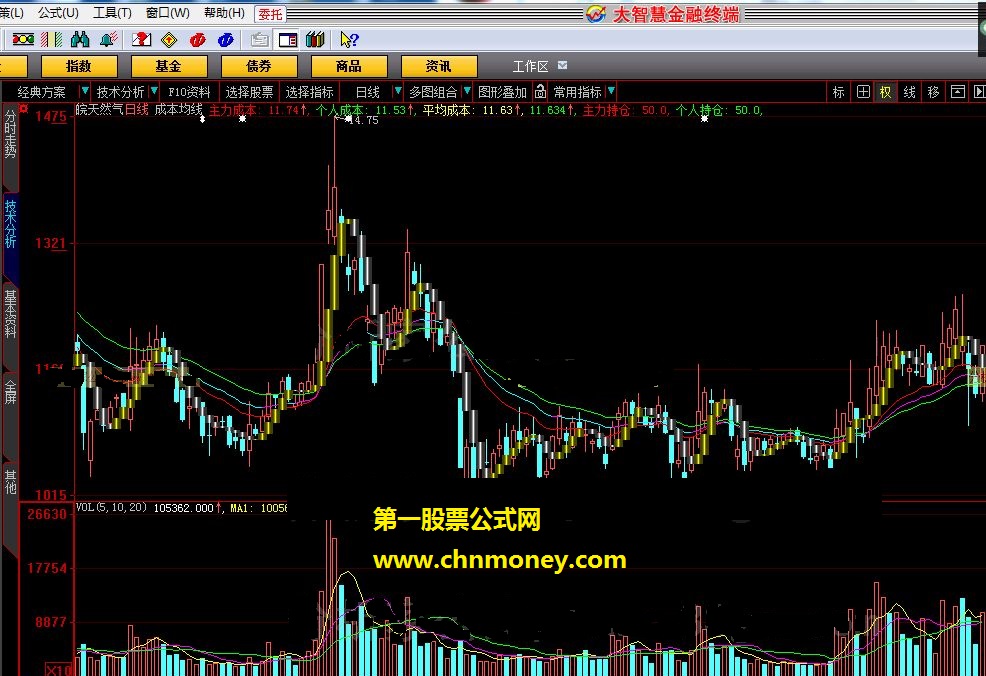Viewport: 986px width, 676px height.
Task: Click the red question mark chart icon
Action: (x=141, y=40)
